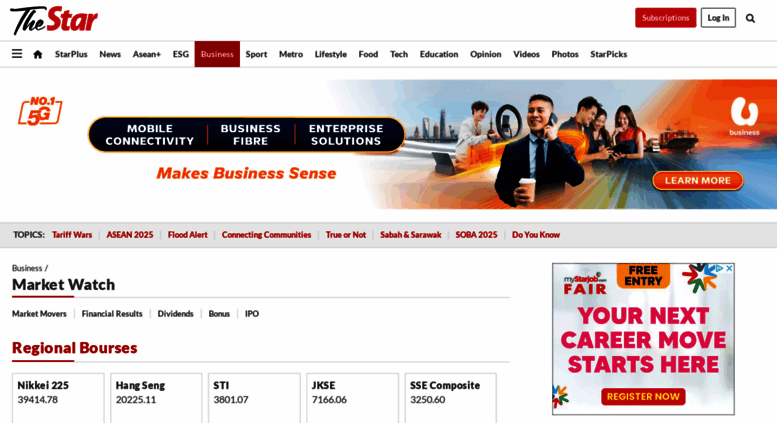Open the Videos section

coord(526,54)
